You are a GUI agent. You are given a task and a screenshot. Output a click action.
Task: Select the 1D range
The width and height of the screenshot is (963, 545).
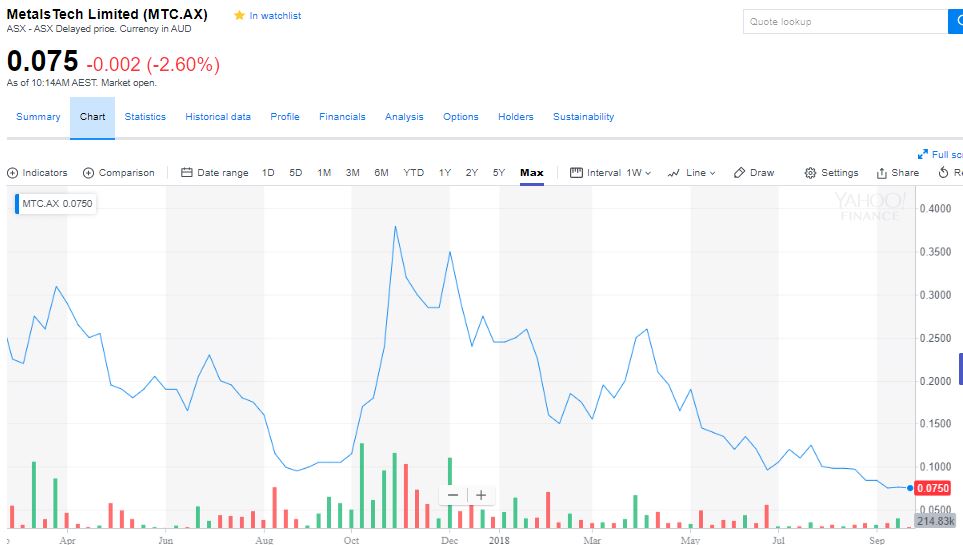coord(268,173)
